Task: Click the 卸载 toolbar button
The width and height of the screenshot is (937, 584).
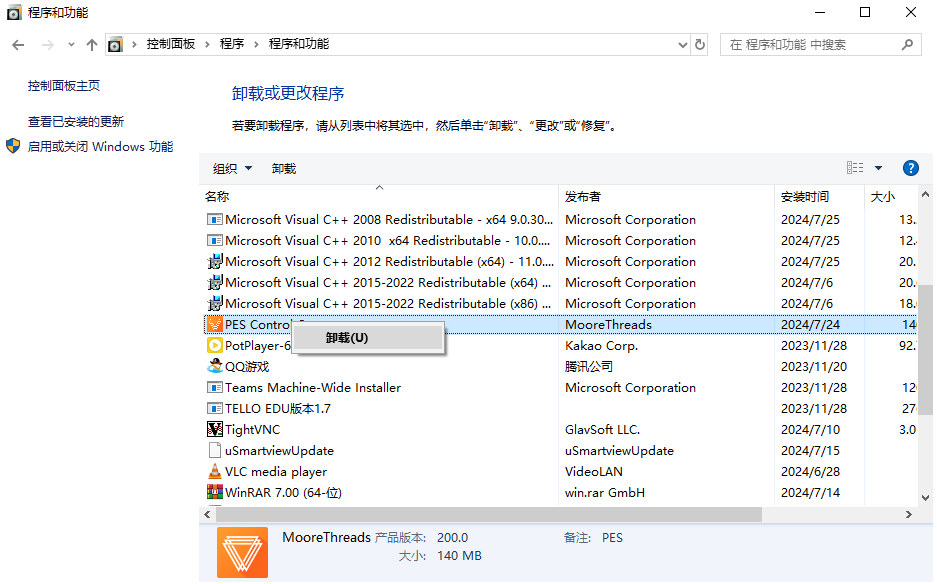Action: click(x=284, y=169)
